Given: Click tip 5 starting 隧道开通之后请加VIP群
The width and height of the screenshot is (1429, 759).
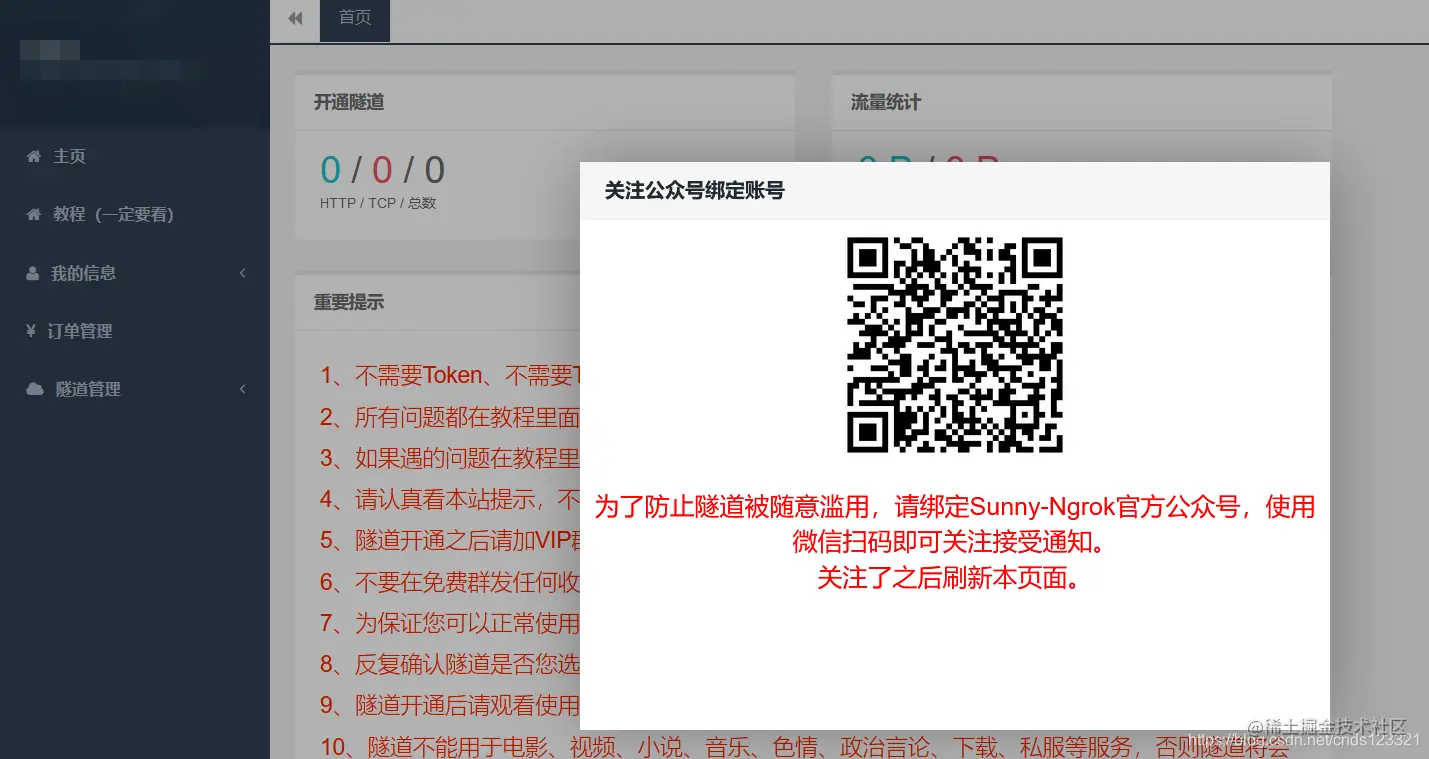Looking at the screenshot, I should 450,540.
